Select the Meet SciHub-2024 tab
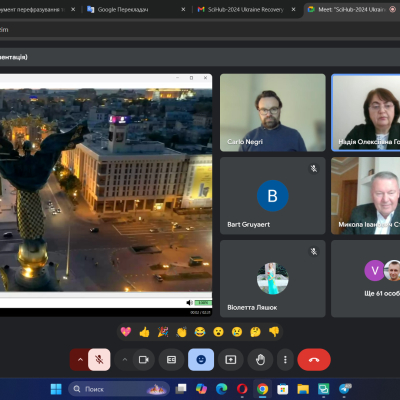The image size is (400, 400). coord(352,10)
